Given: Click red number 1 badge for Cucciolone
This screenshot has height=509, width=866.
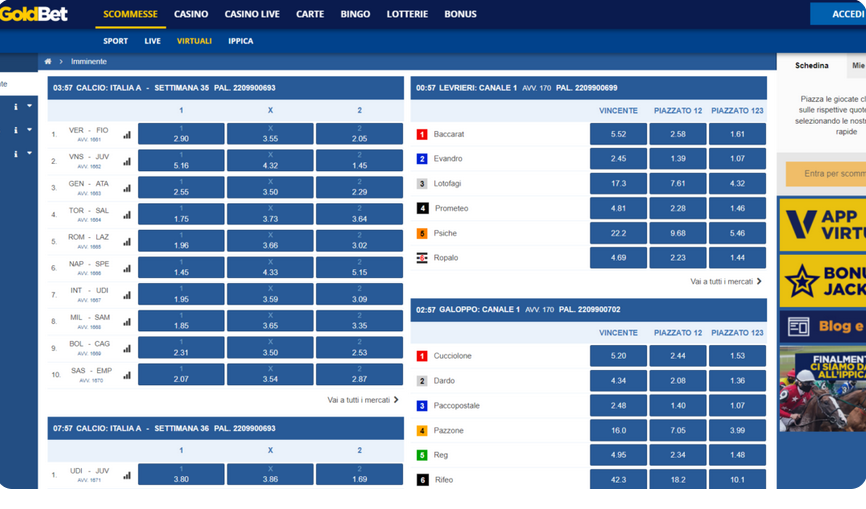Looking at the screenshot, I should point(422,356).
